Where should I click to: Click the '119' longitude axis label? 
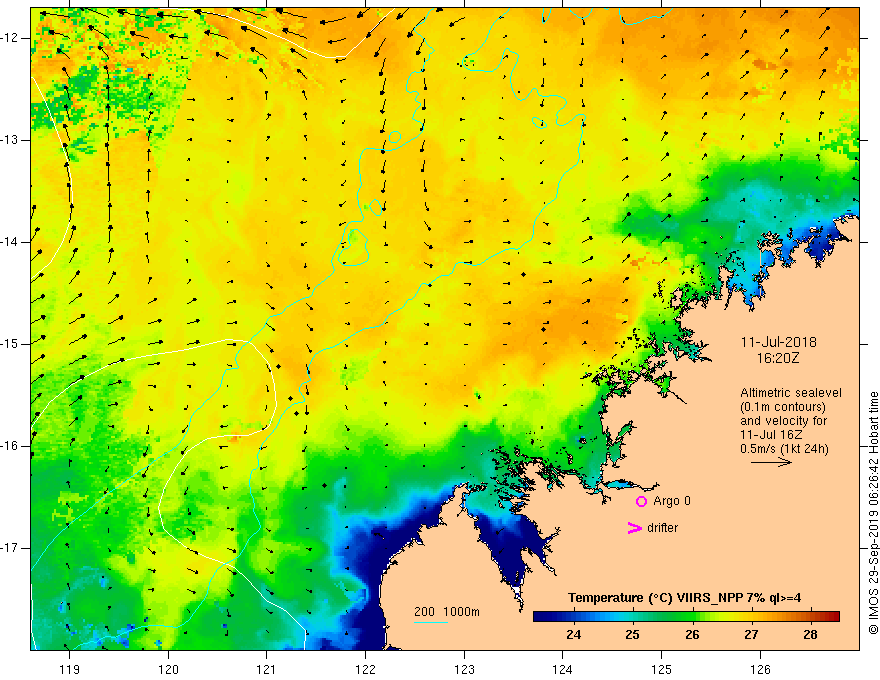click(x=69, y=669)
